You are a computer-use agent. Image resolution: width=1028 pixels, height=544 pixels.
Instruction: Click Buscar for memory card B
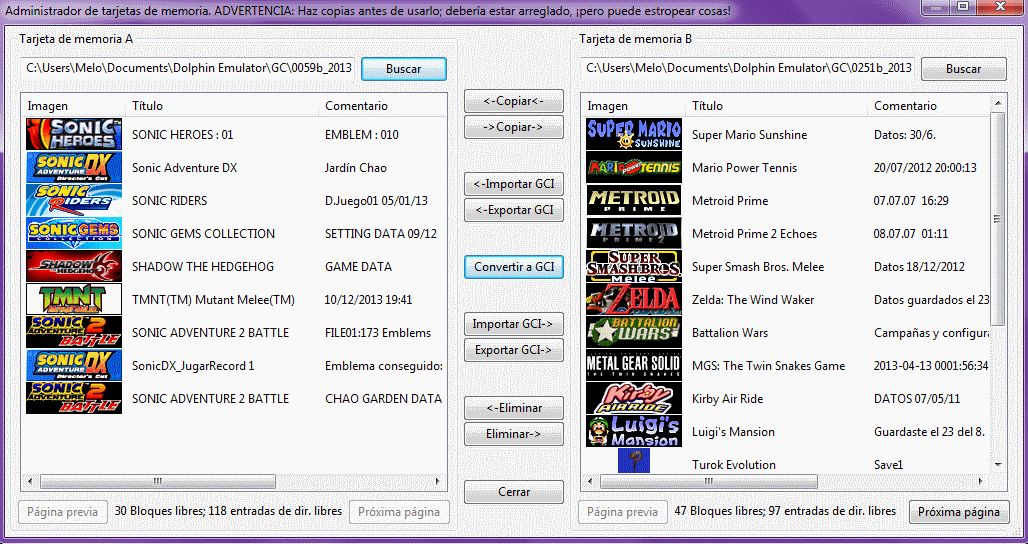(x=964, y=69)
